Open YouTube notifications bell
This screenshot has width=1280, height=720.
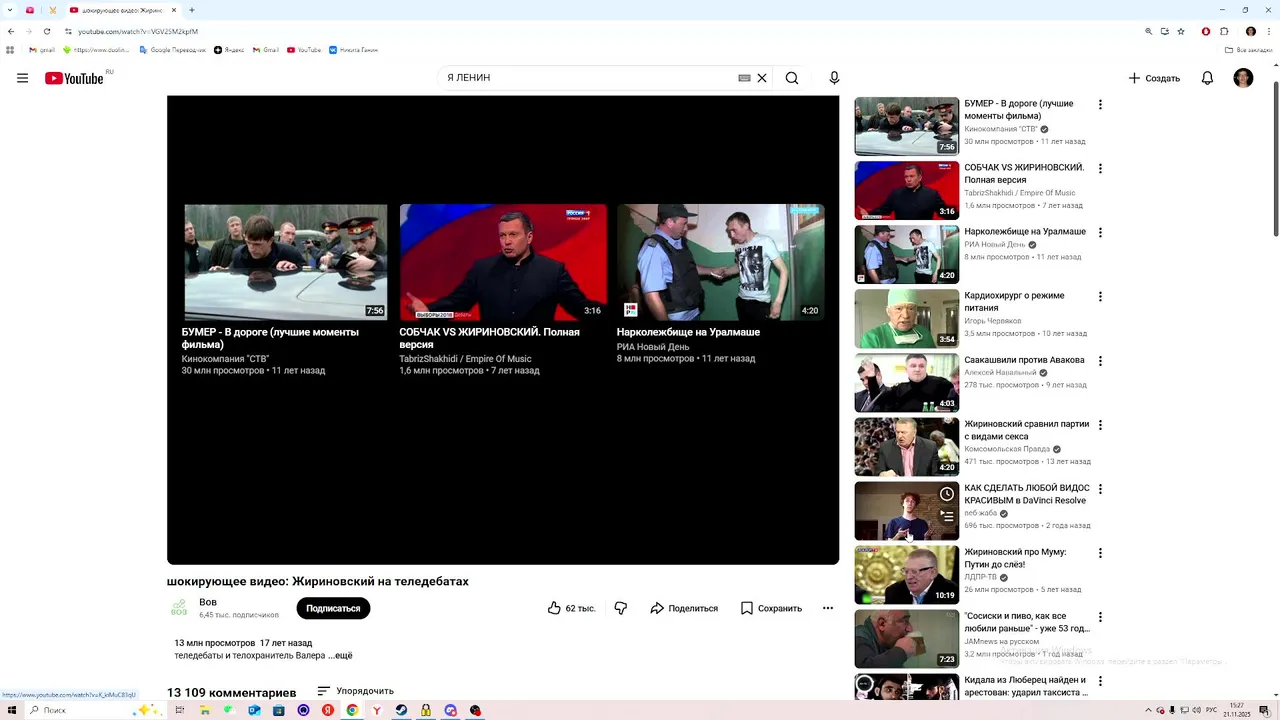(1207, 78)
